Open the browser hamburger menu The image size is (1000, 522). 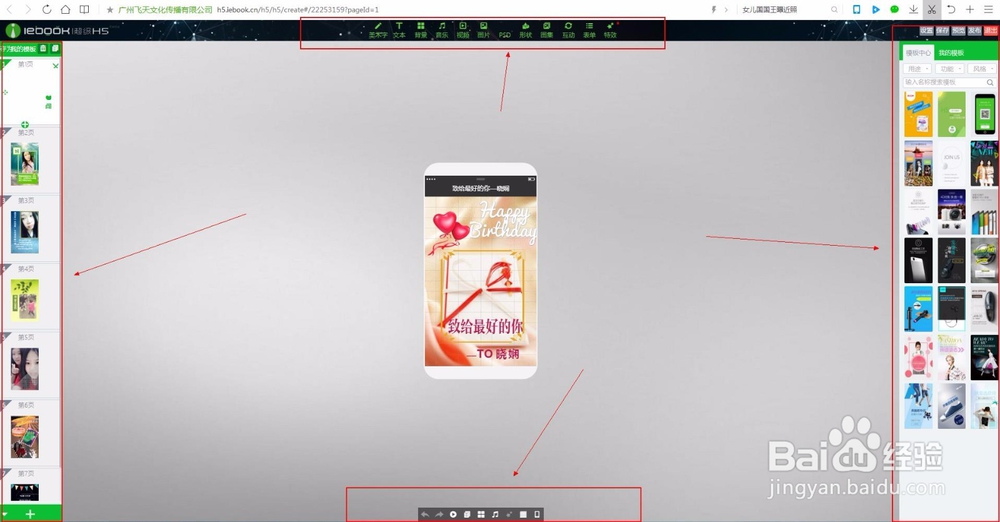(988, 10)
